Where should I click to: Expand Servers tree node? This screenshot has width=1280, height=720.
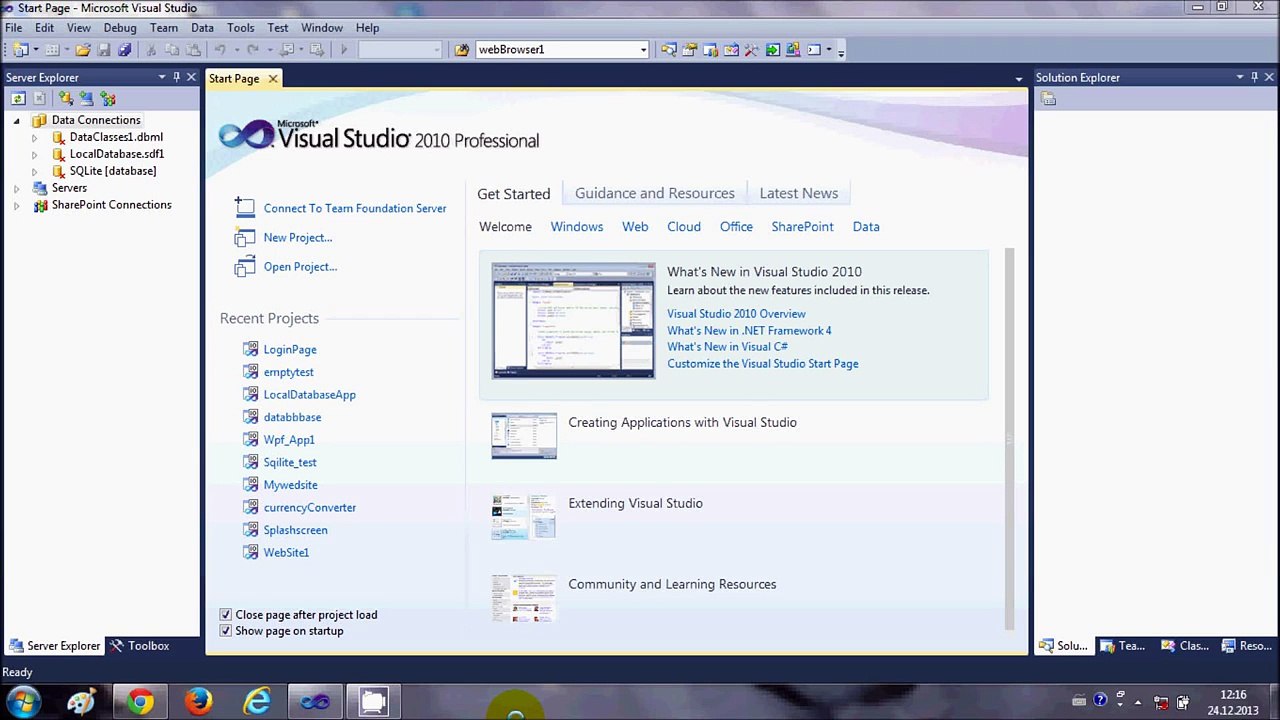tap(16, 188)
